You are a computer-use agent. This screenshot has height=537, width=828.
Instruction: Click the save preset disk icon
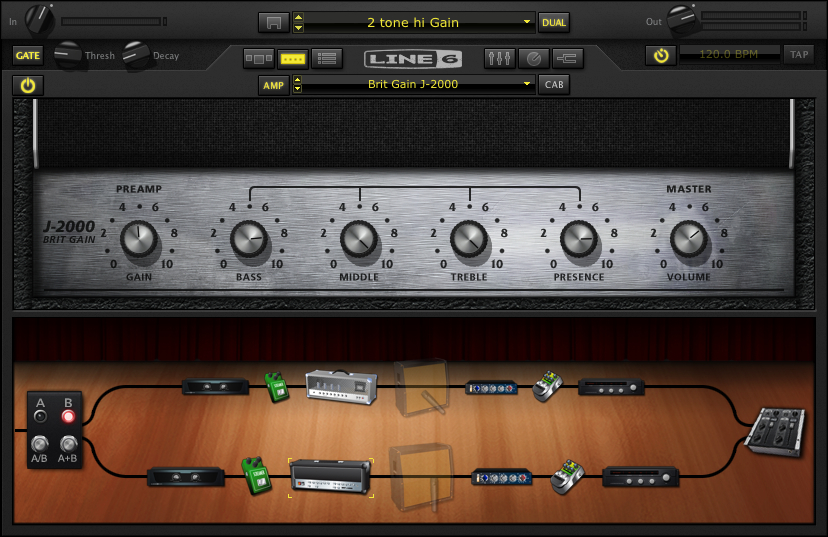(x=273, y=22)
